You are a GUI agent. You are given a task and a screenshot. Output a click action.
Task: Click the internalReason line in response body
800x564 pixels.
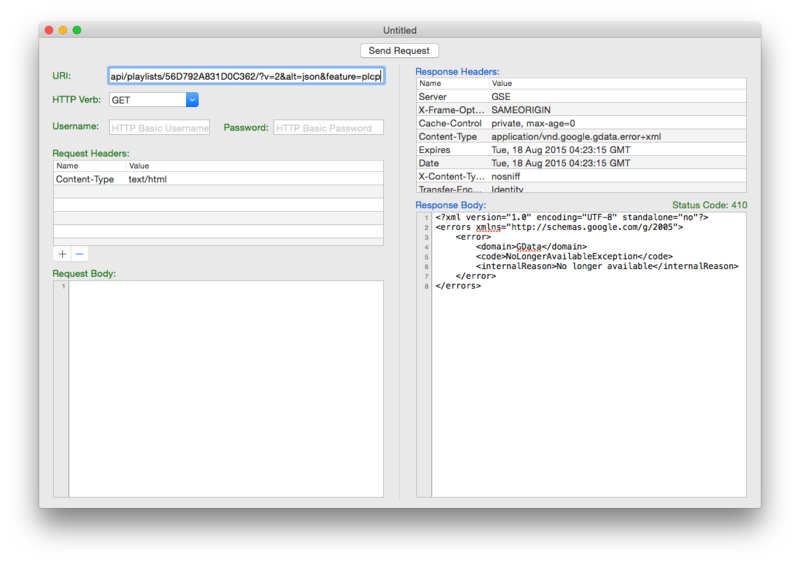607,266
